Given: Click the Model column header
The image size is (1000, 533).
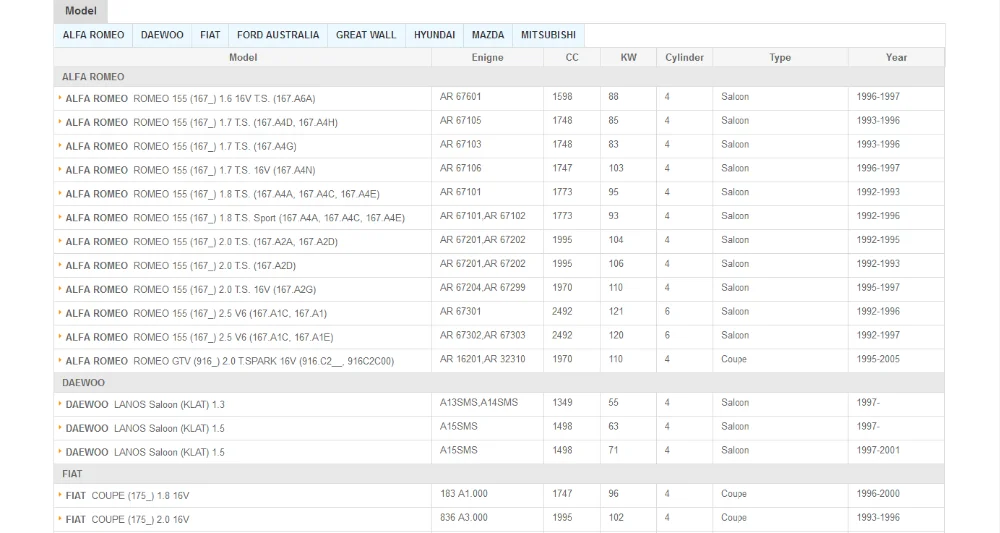Looking at the screenshot, I should (243, 58).
